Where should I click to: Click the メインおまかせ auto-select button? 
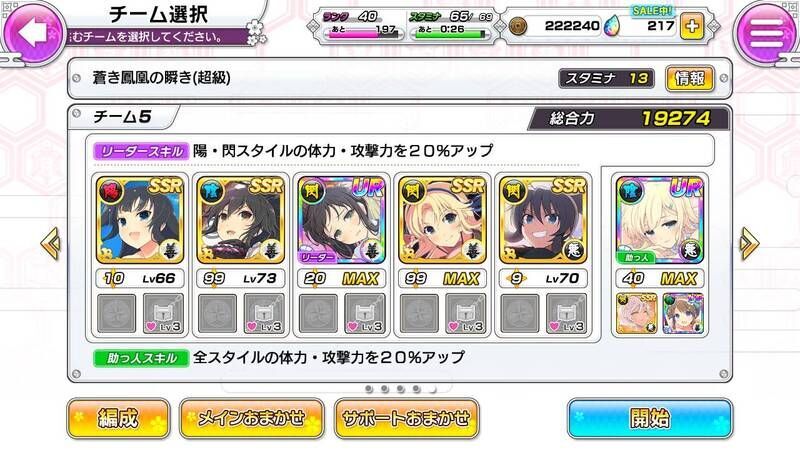tap(252, 419)
